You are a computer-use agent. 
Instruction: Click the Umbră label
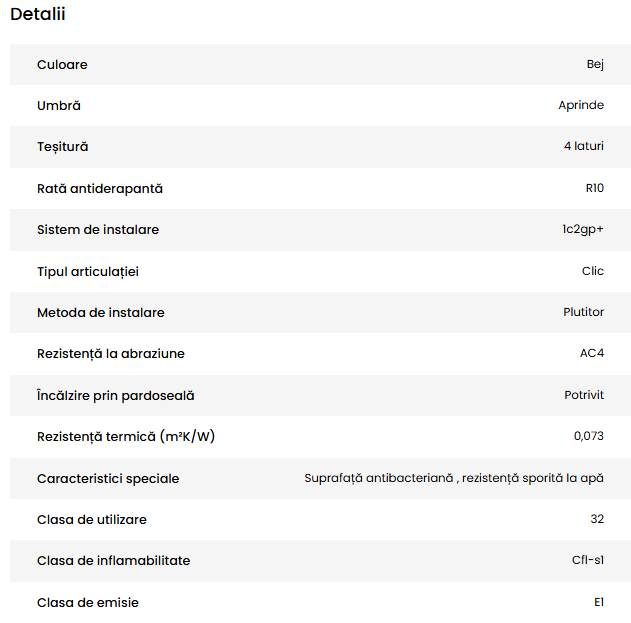[x=59, y=106]
